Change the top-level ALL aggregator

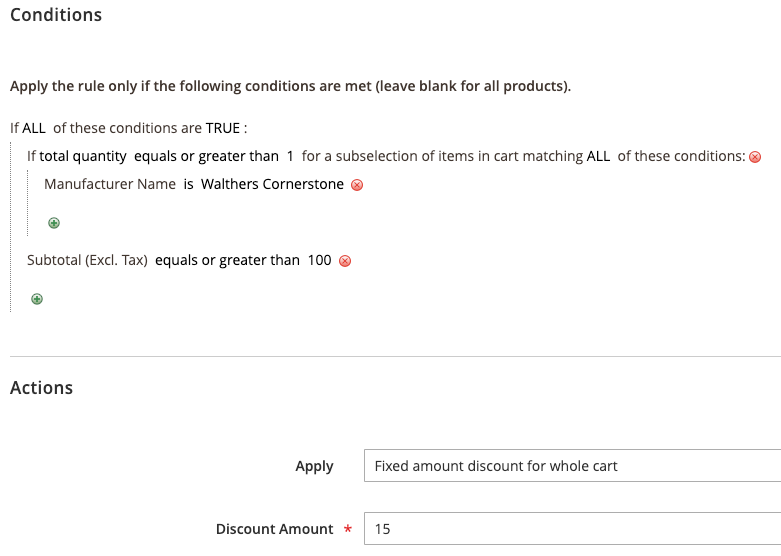[x=34, y=128]
